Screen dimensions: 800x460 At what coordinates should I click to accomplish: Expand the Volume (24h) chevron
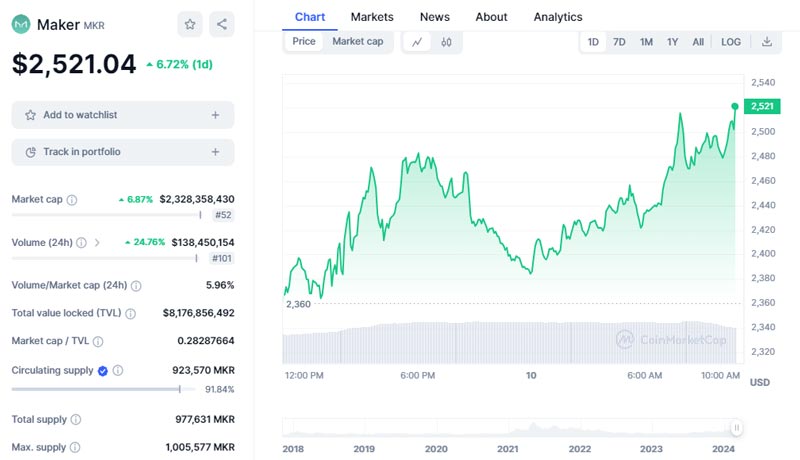pyautogui.click(x=97, y=243)
